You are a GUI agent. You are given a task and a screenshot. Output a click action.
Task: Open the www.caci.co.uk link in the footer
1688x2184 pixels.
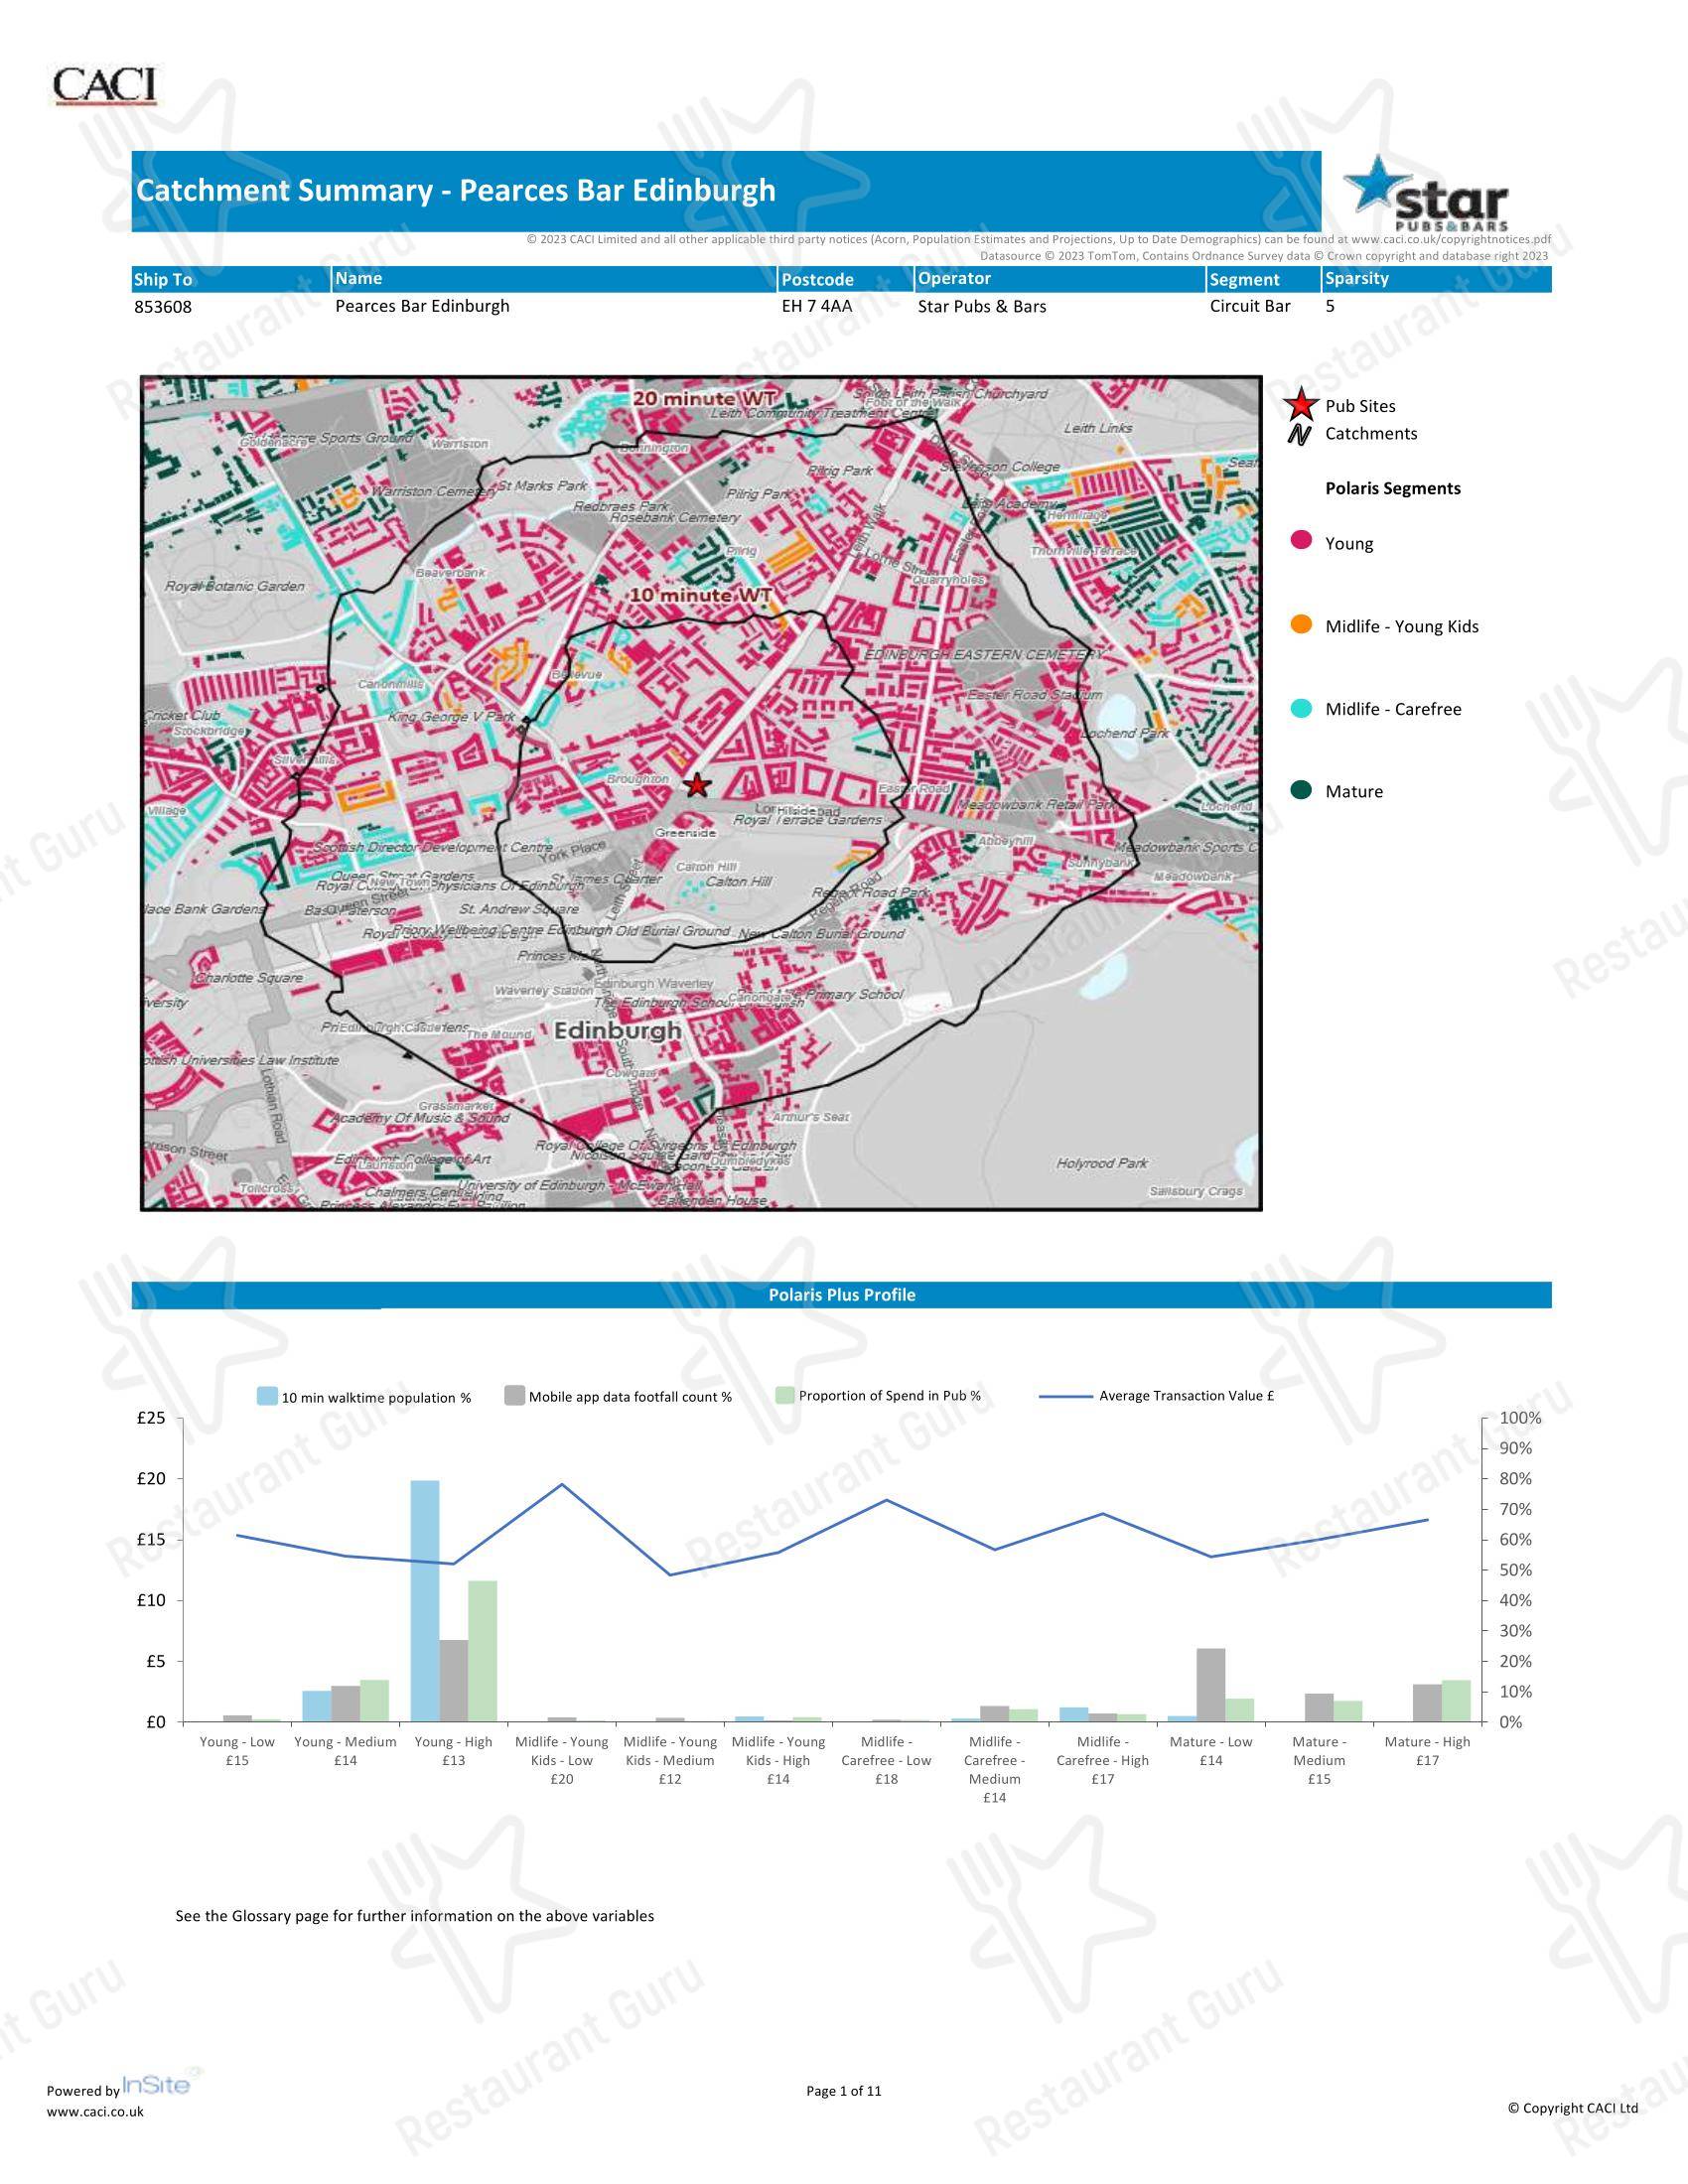[95, 2111]
